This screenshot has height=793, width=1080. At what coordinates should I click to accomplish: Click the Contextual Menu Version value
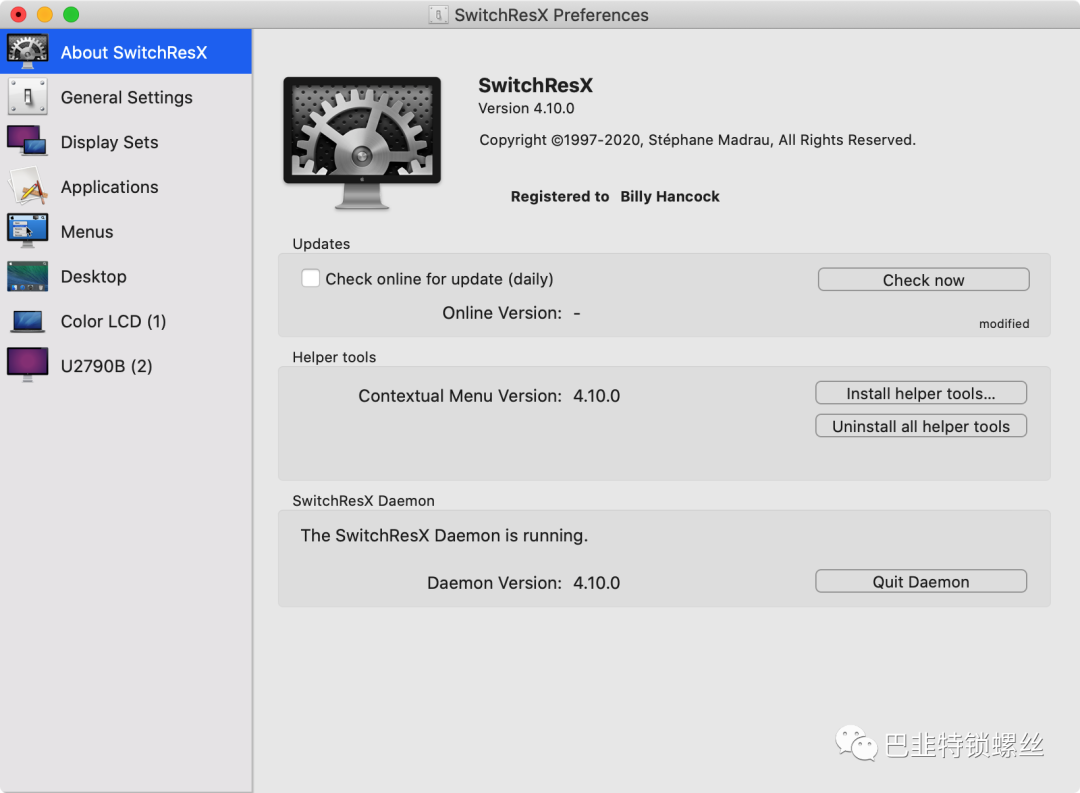596,396
